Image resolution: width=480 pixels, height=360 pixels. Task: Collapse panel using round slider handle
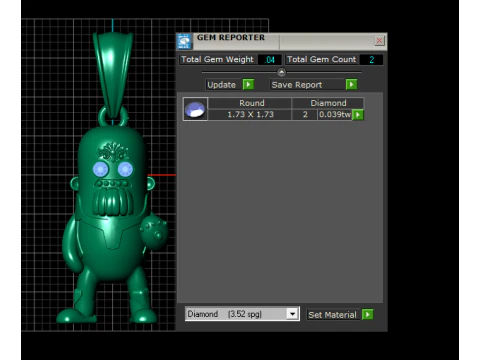(281, 72)
